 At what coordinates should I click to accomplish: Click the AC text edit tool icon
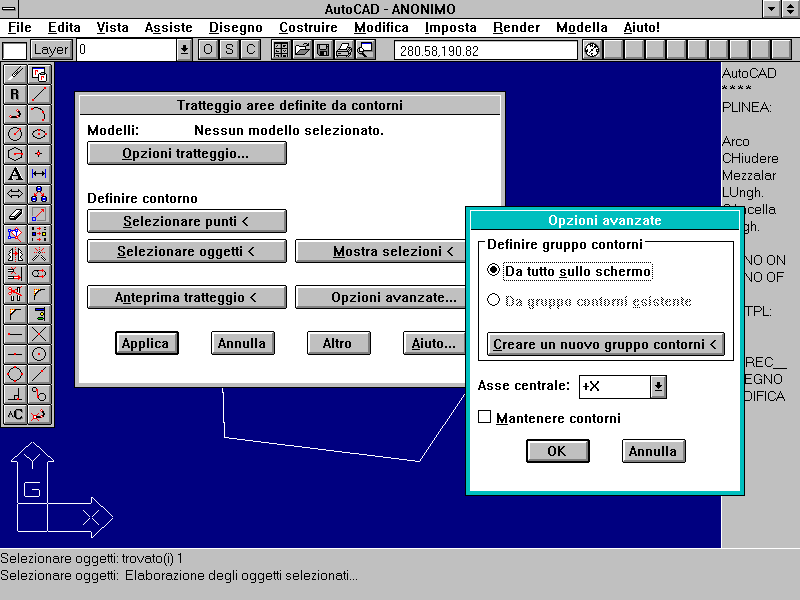click(x=15, y=414)
